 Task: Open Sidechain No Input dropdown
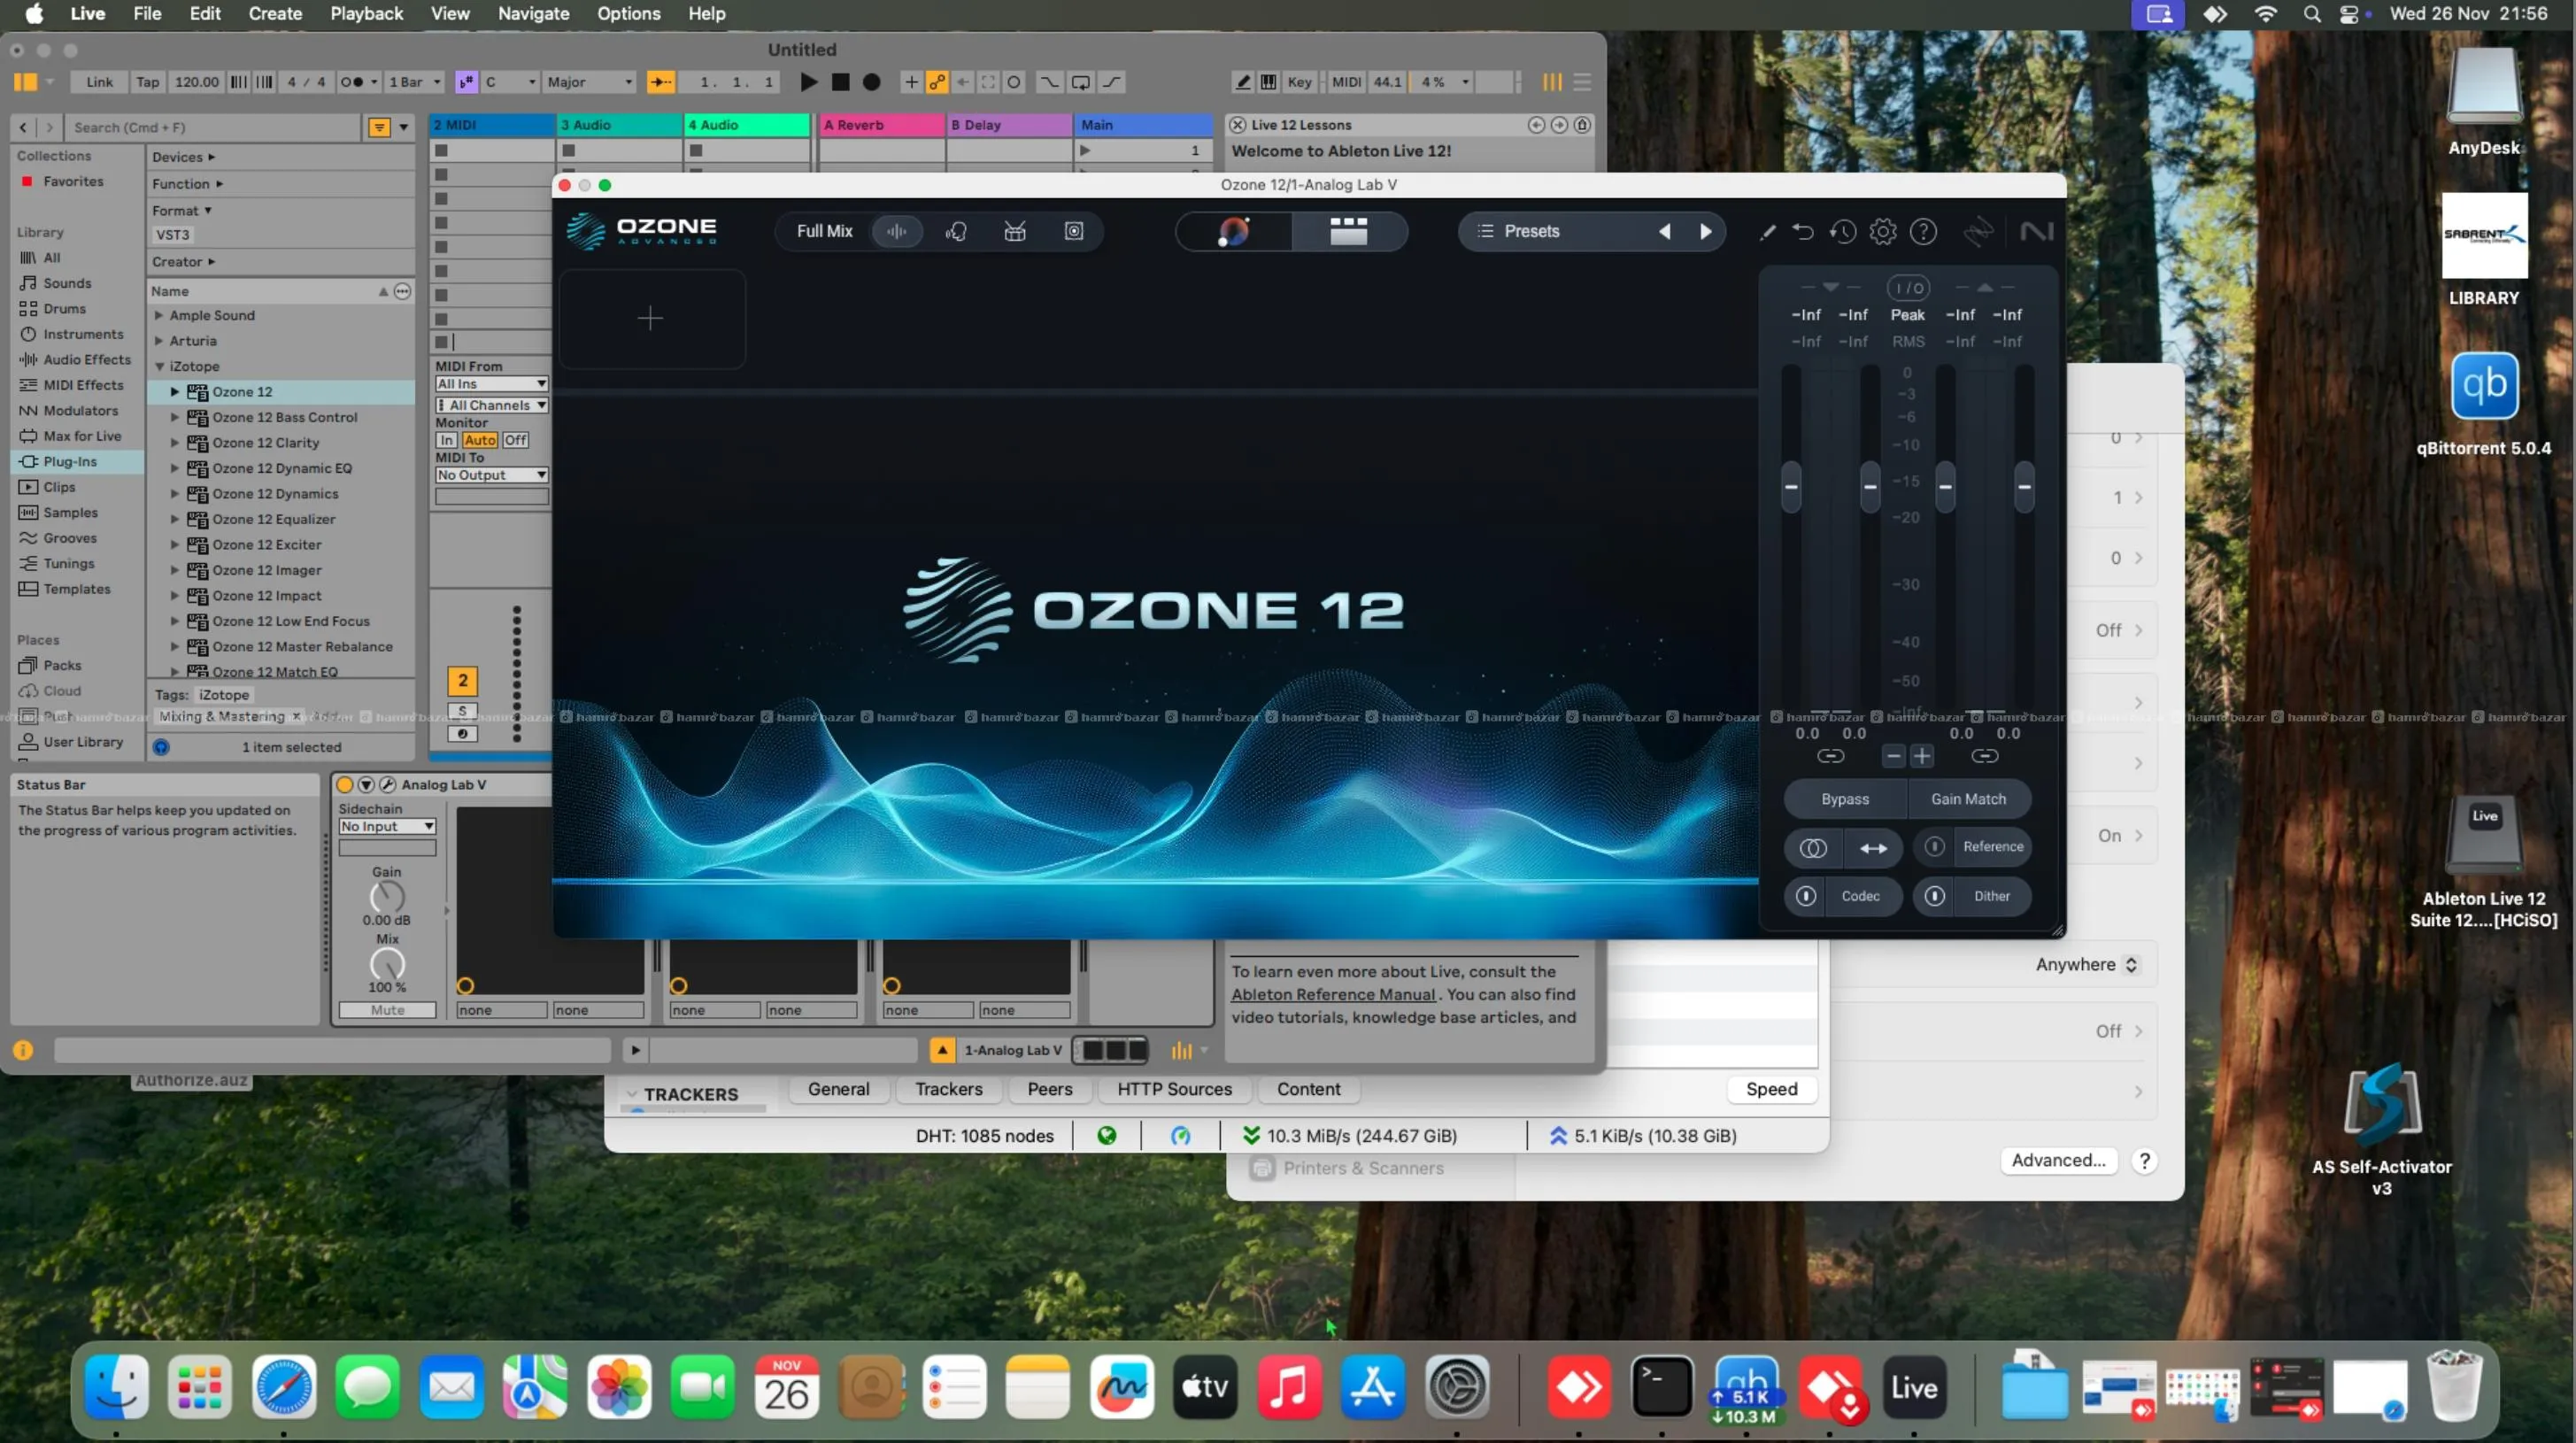(387, 826)
